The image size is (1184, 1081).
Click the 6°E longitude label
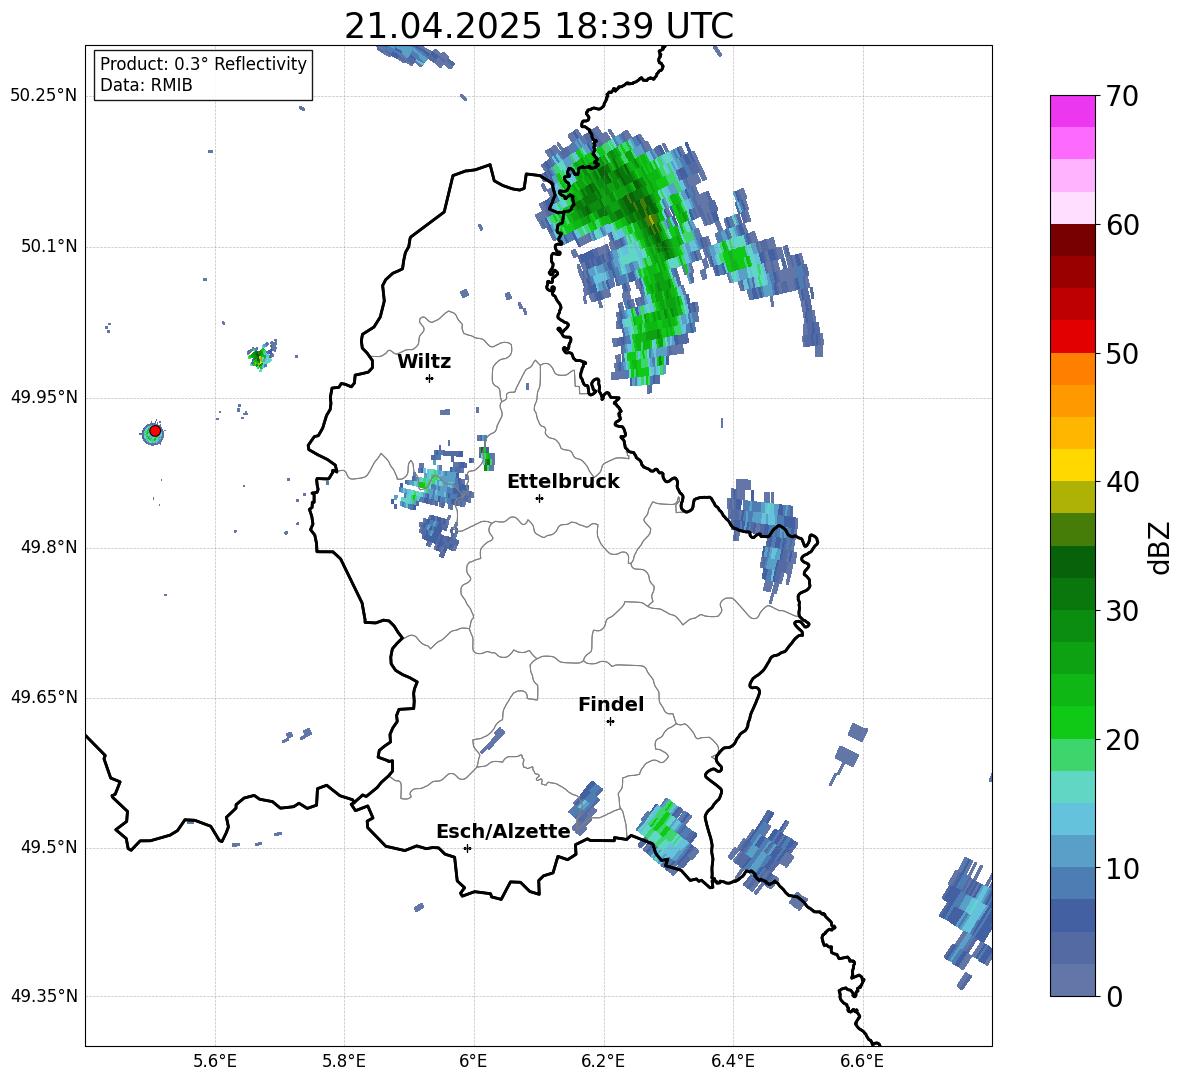pyautogui.click(x=473, y=1061)
